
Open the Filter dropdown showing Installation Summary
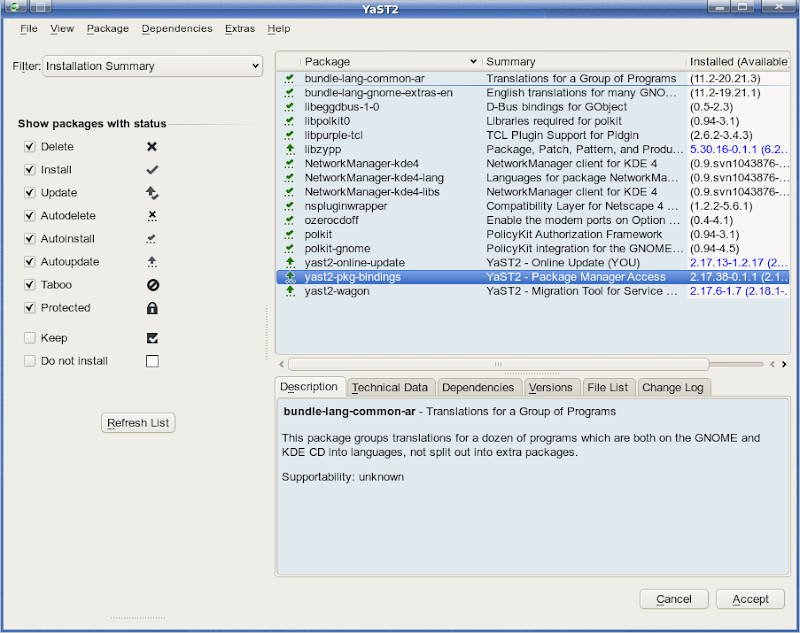(x=152, y=66)
